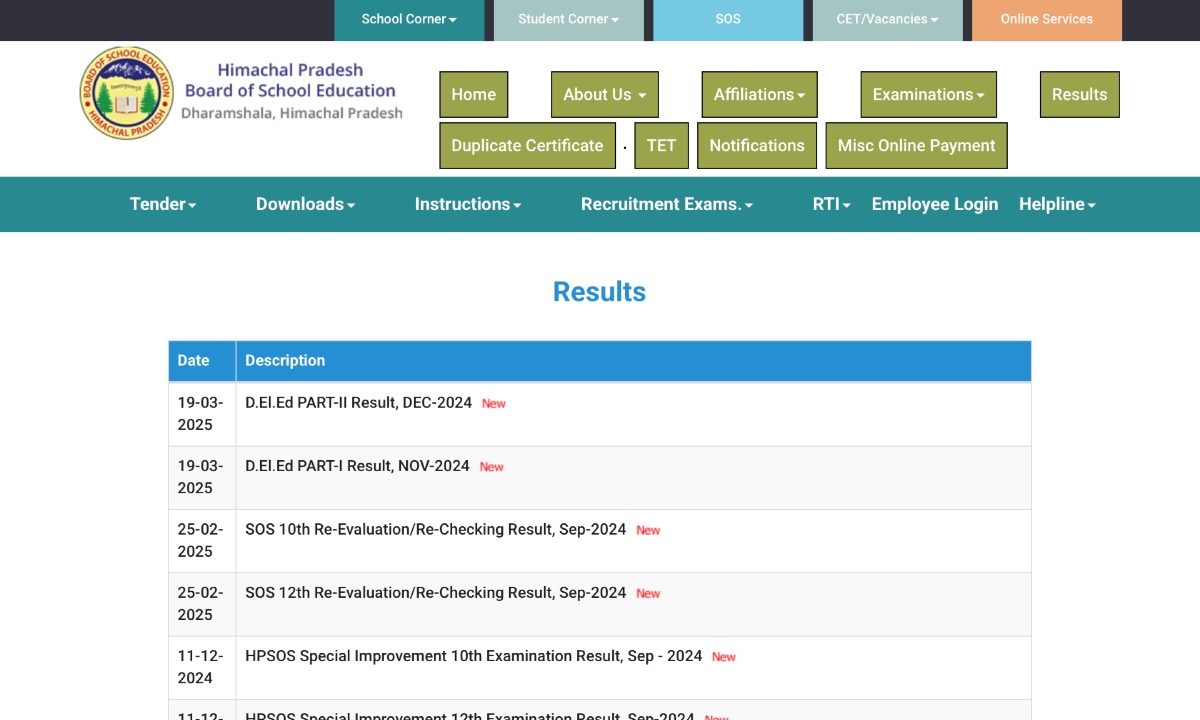Expand the Downloads menu
1200x720 pixels.
[x=306, y=204]
